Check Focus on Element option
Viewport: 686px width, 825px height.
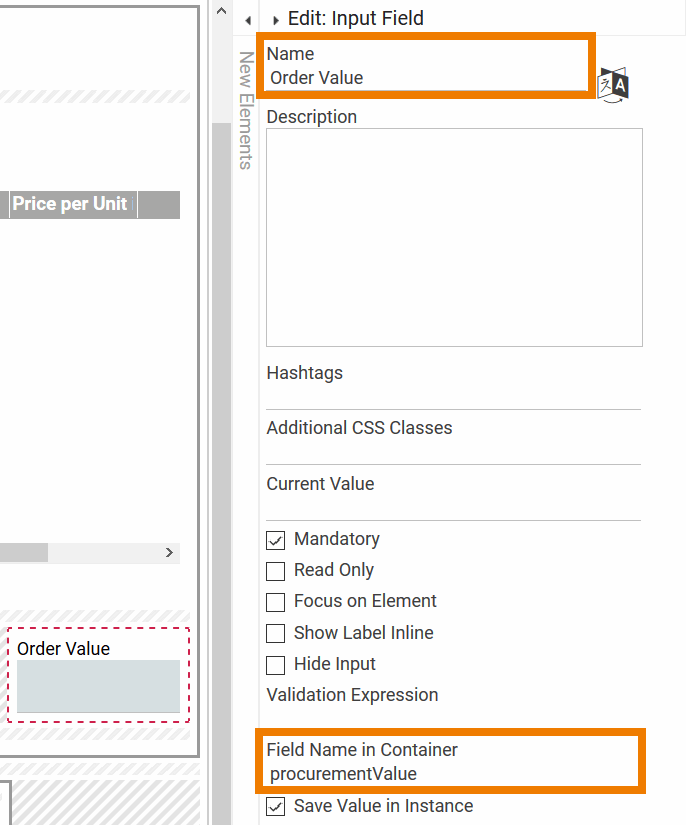(276, 602)
